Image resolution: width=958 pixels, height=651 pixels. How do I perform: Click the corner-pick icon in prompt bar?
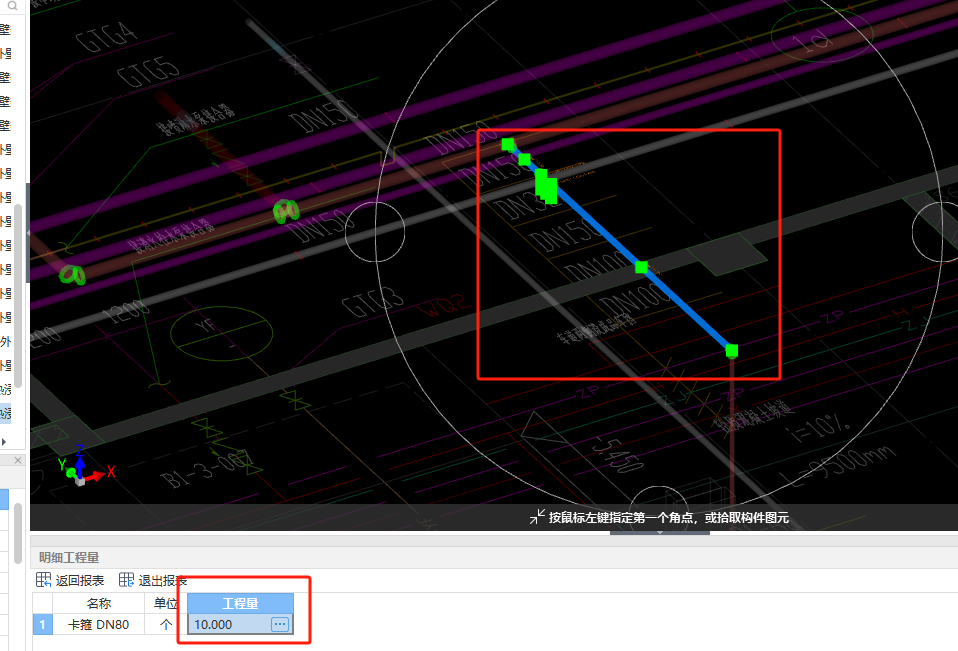point(536,517)
